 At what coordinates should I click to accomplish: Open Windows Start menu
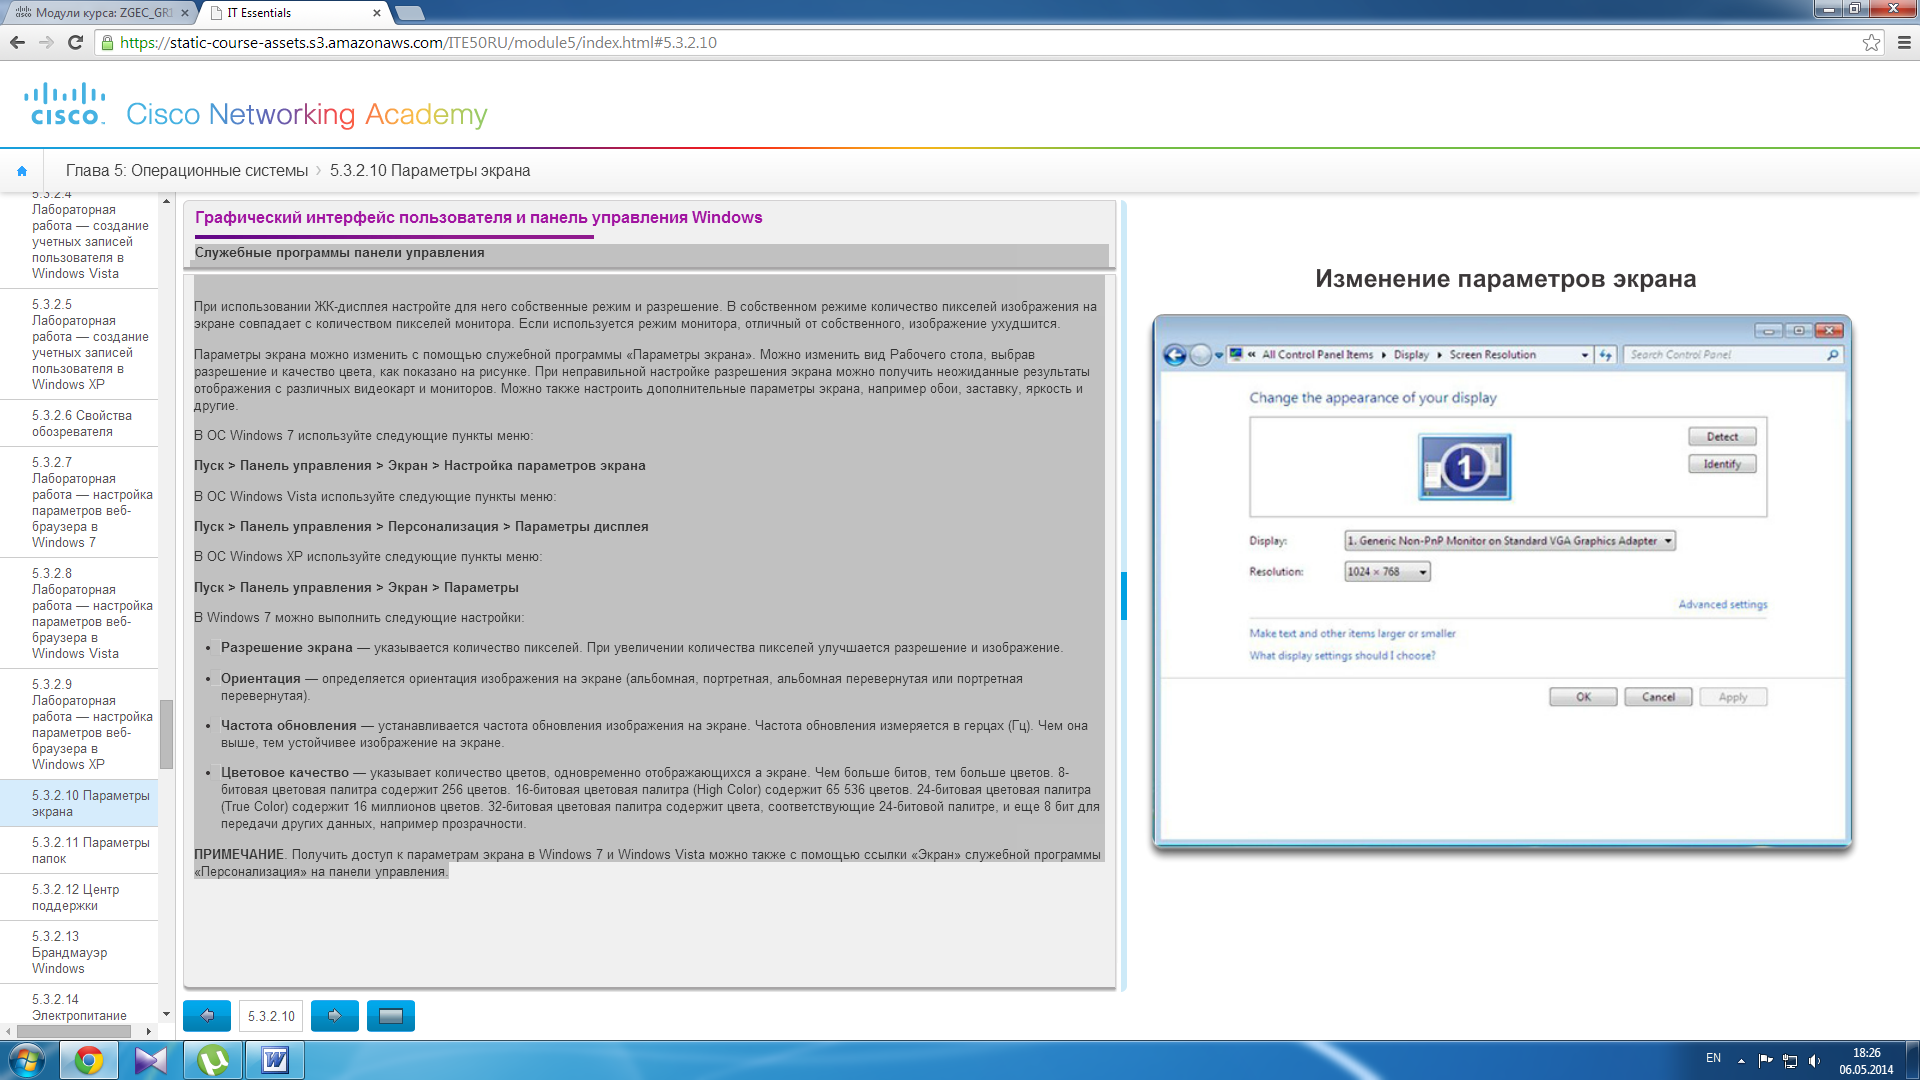27,1060
